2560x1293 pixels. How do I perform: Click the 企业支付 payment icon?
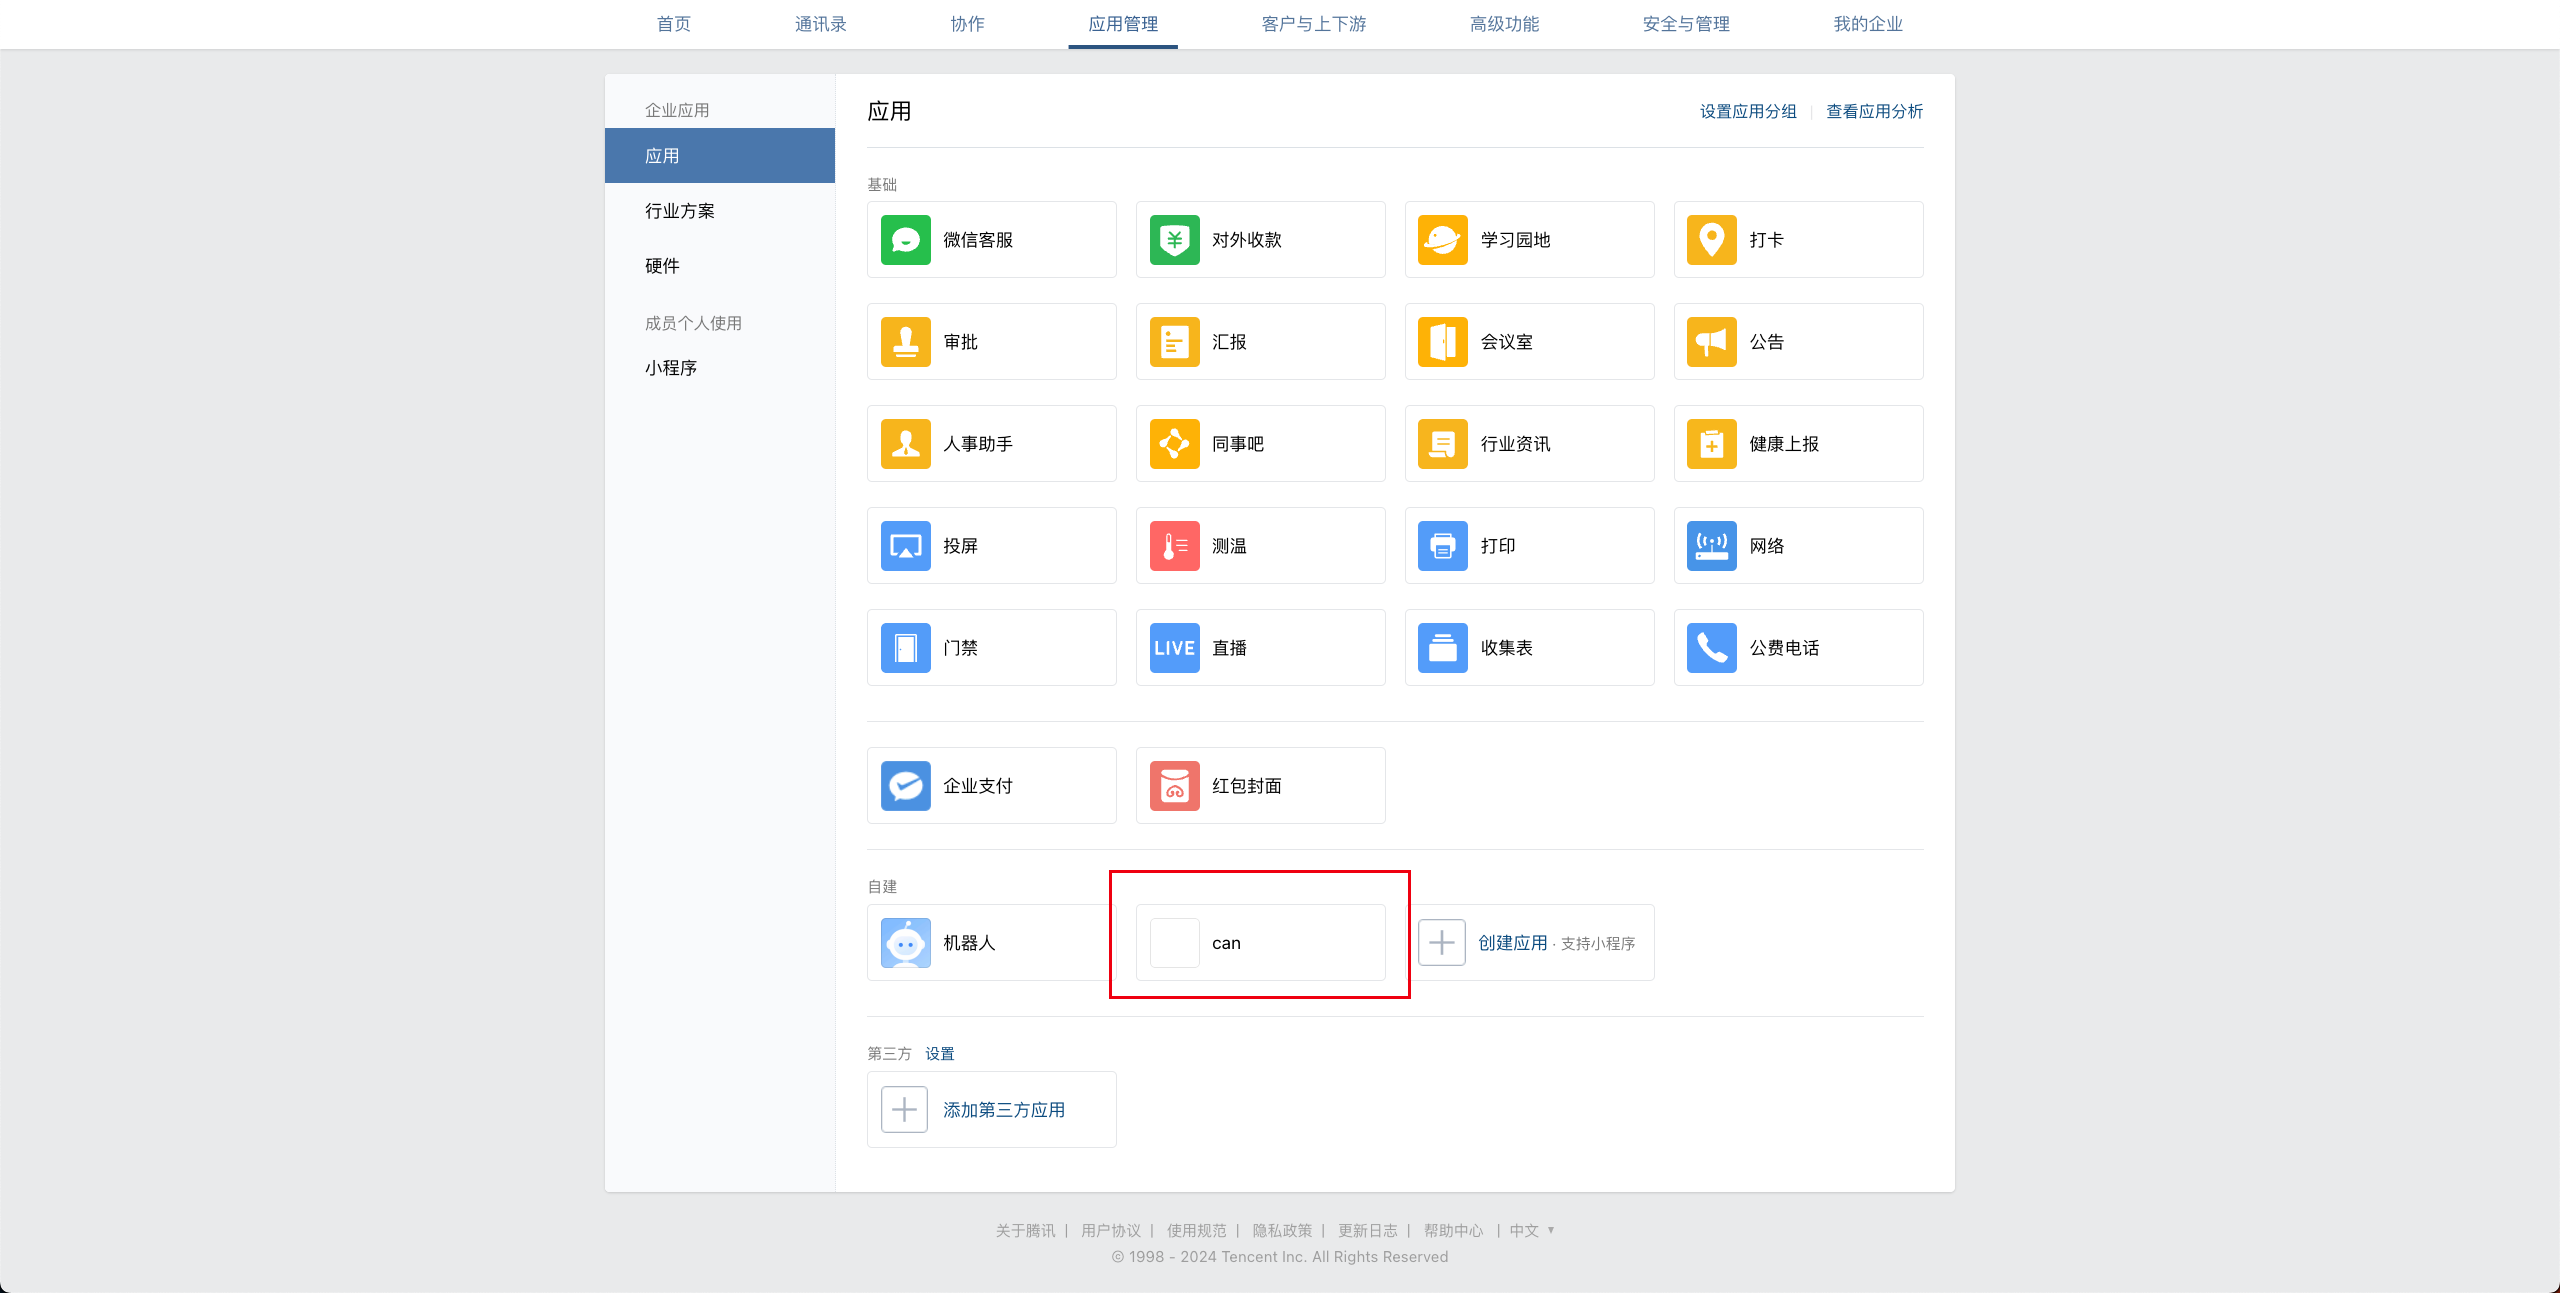[x=905, y=786]
